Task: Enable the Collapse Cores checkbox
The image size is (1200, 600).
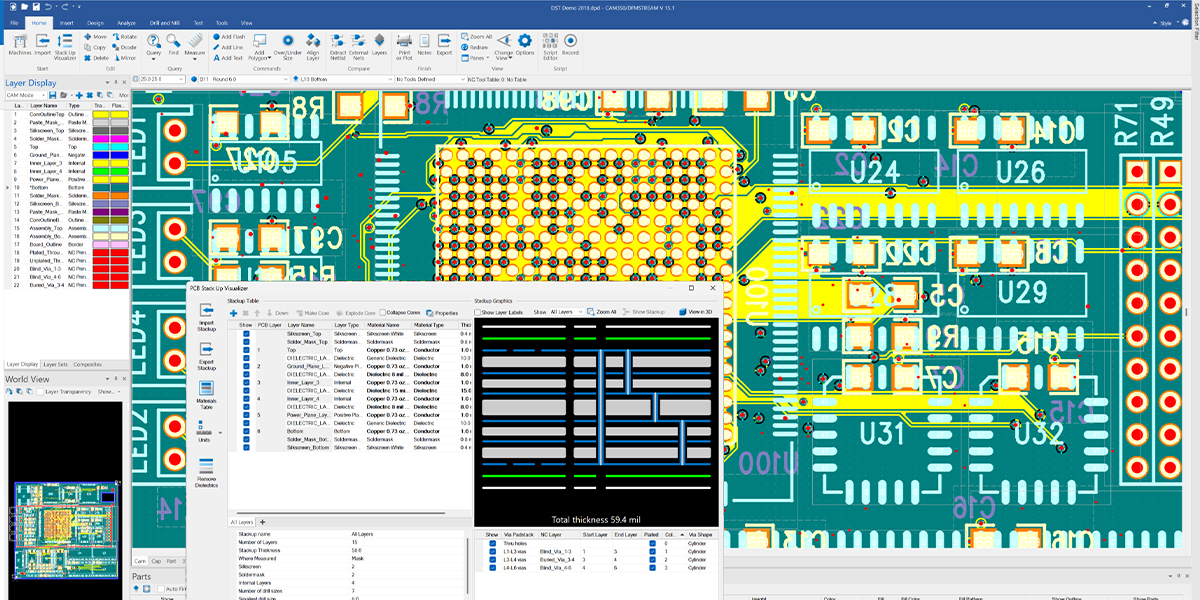Action: click(x=384, y=313)
